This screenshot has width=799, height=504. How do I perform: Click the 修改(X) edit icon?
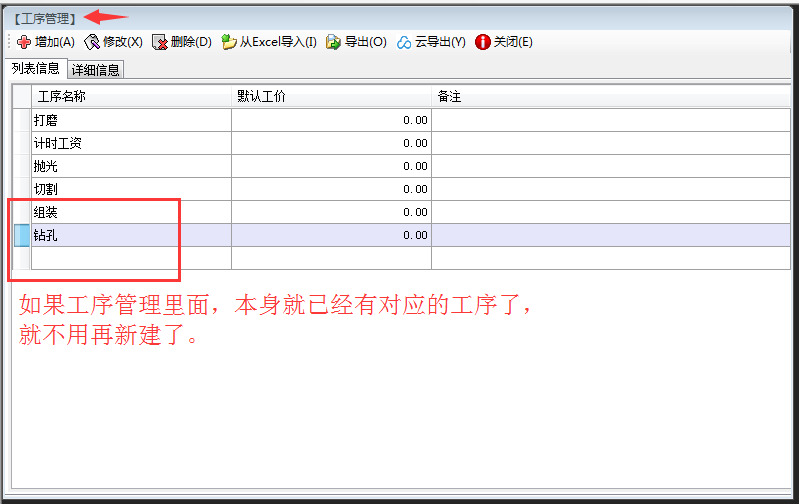(93, 42)
